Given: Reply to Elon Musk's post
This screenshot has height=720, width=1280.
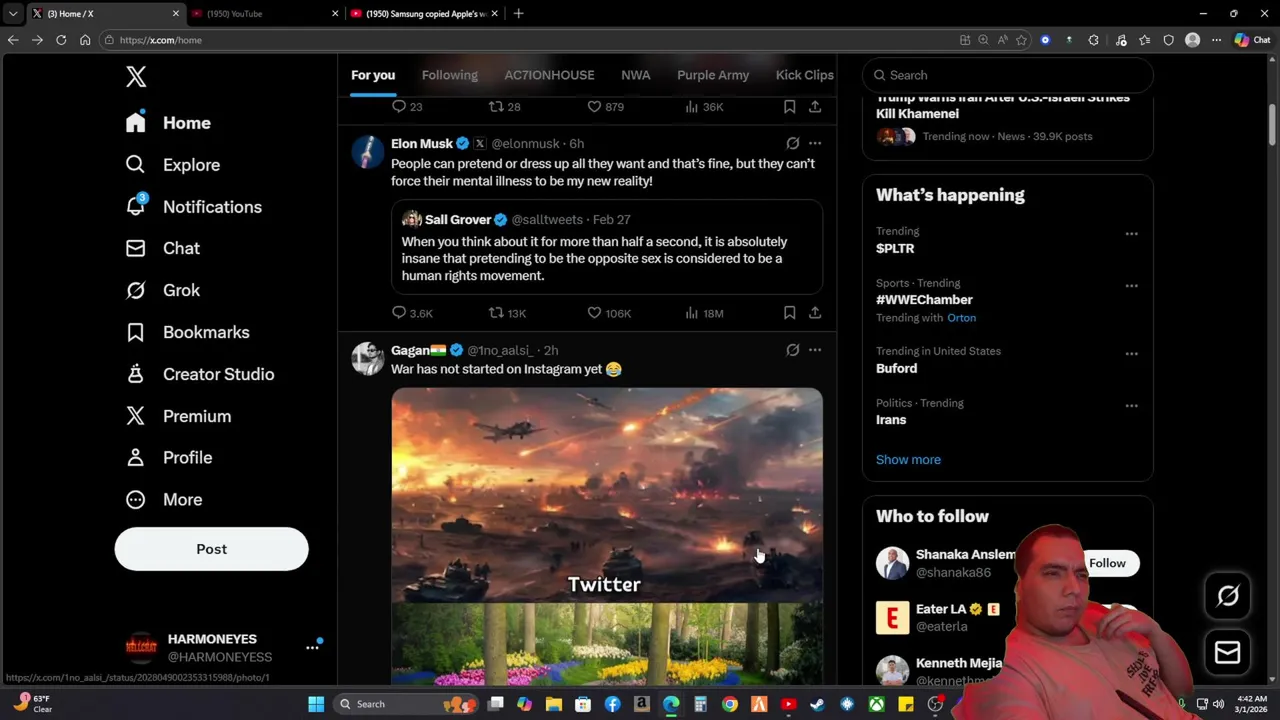Looking at the screenshot, I should [412, 313].
